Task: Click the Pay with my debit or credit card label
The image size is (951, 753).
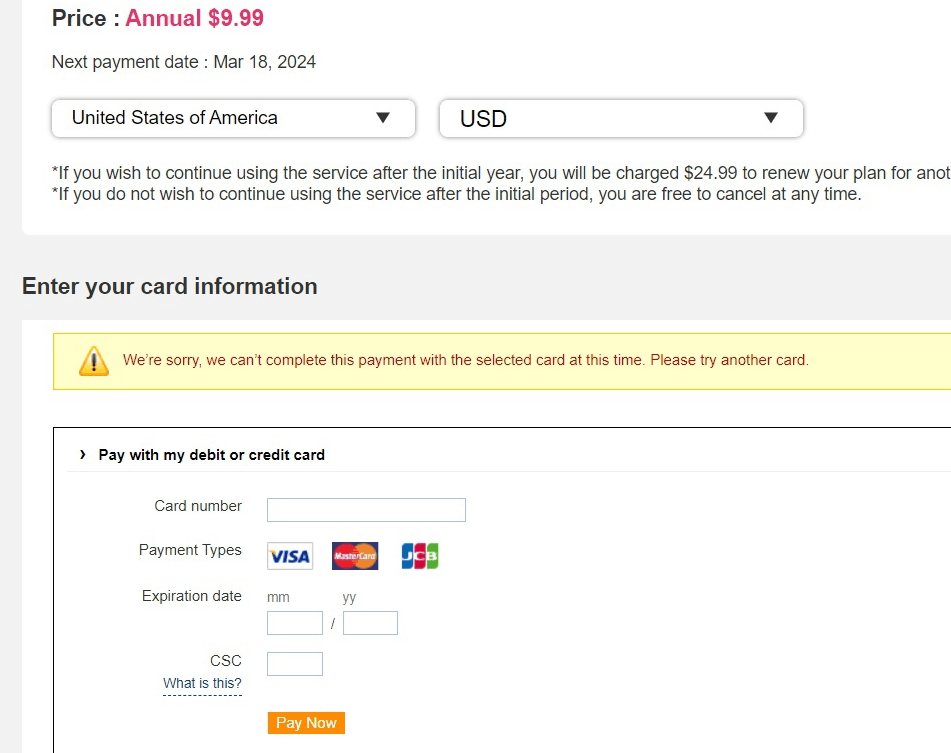Action: tap(212, 455)
